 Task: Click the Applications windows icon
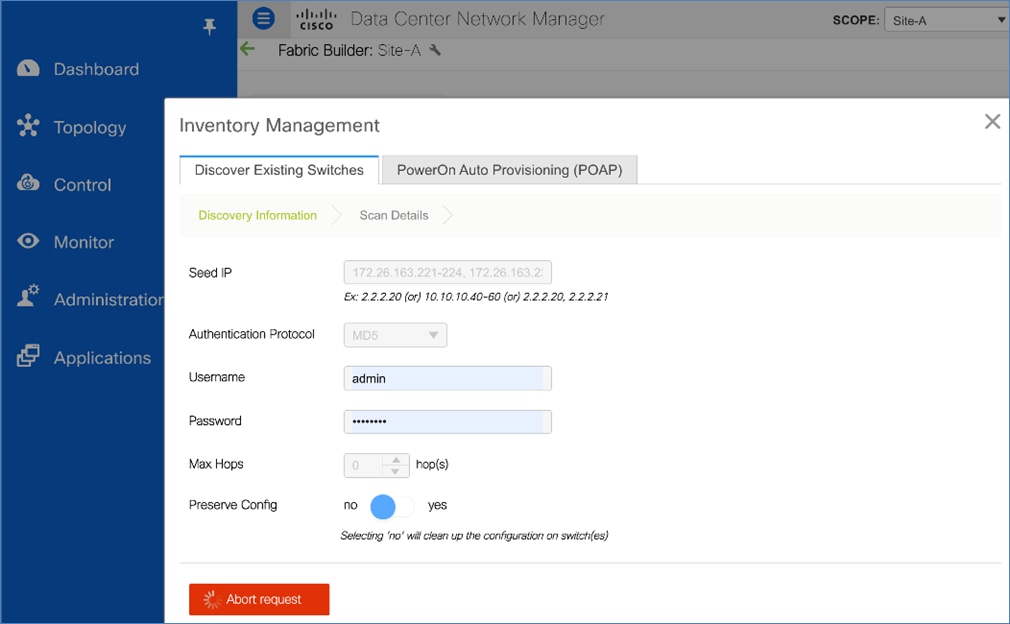point(28,355)
